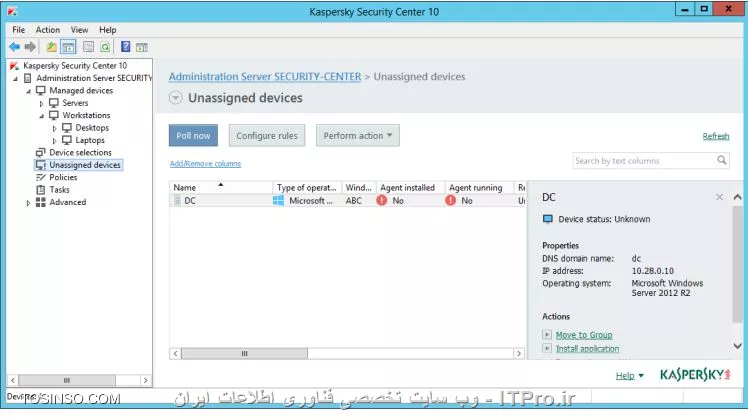Click the Kaspersky Security Center 10 root icon
Screen dimensions: 748x420
pos(14,66)
